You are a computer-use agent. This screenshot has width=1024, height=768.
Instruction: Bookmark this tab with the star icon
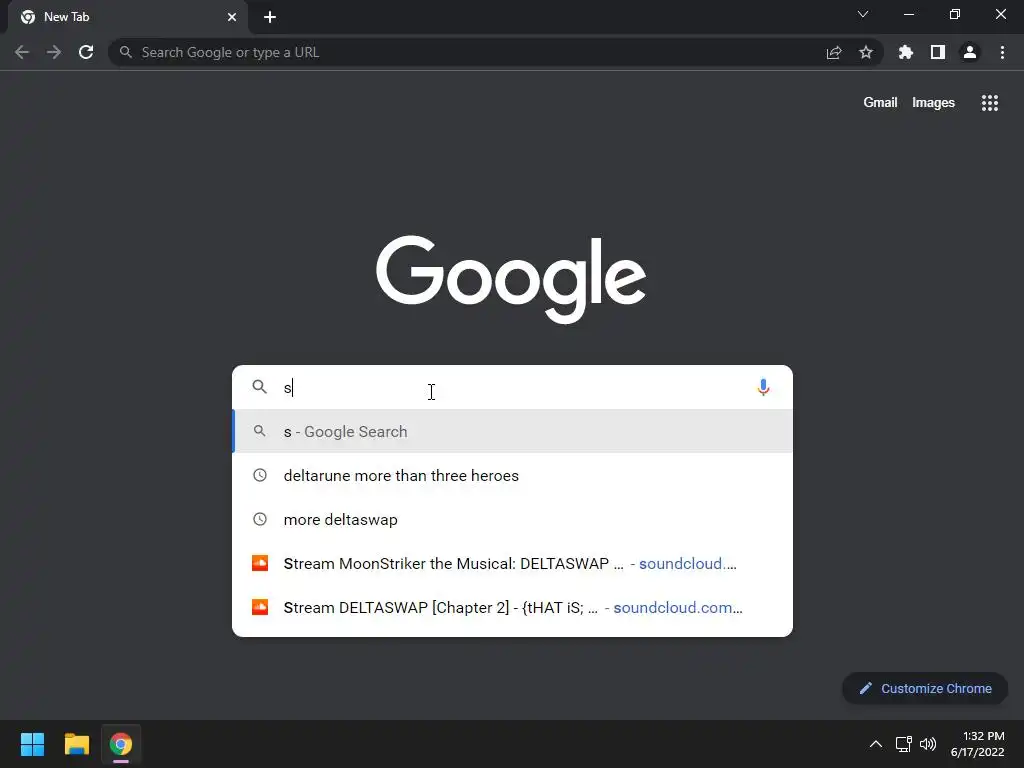(x=866, y=52)
